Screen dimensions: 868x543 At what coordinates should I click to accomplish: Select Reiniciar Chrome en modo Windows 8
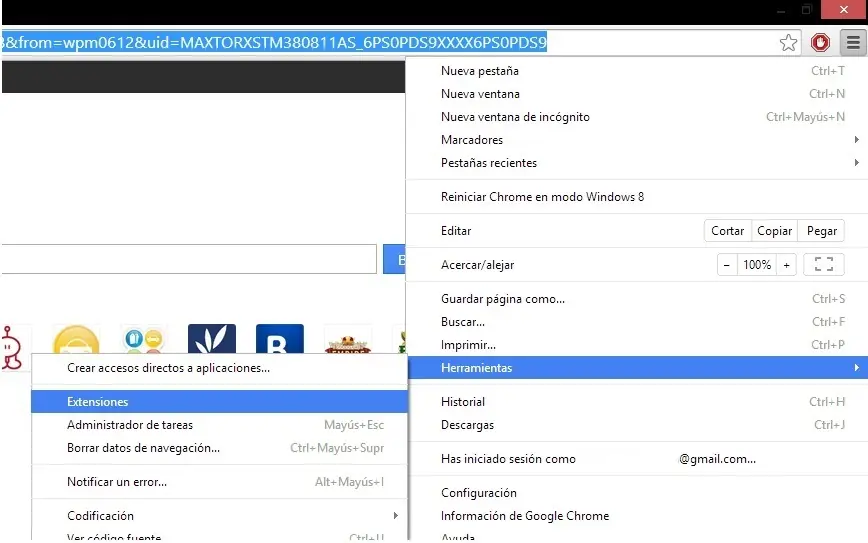637,197
